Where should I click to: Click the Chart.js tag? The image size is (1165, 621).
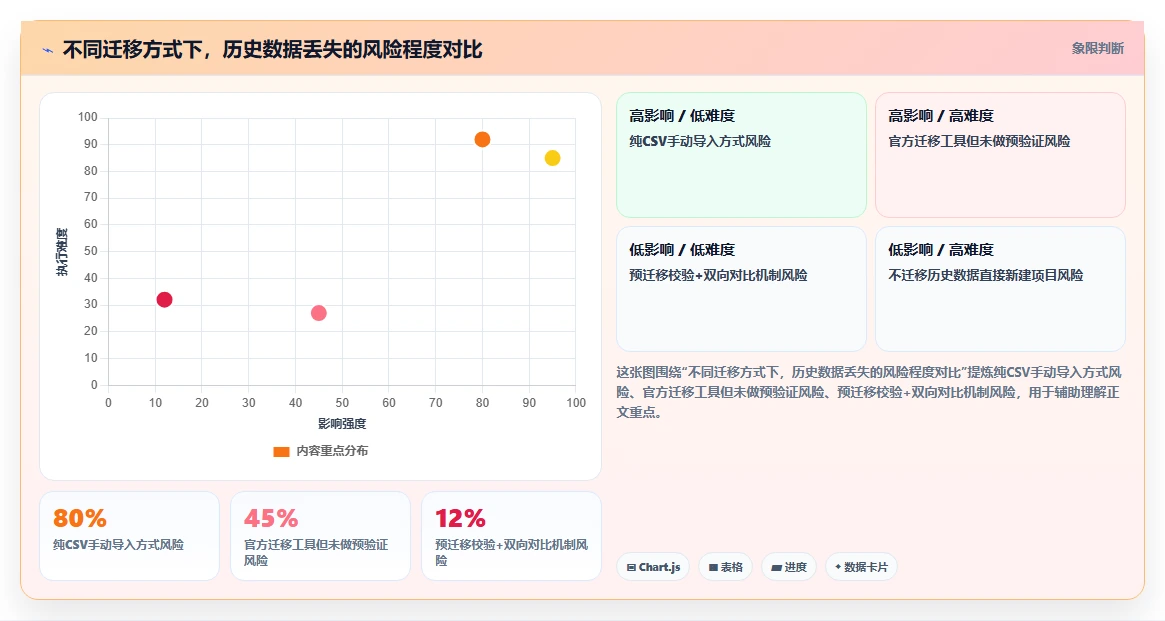(x=653, y=567)
